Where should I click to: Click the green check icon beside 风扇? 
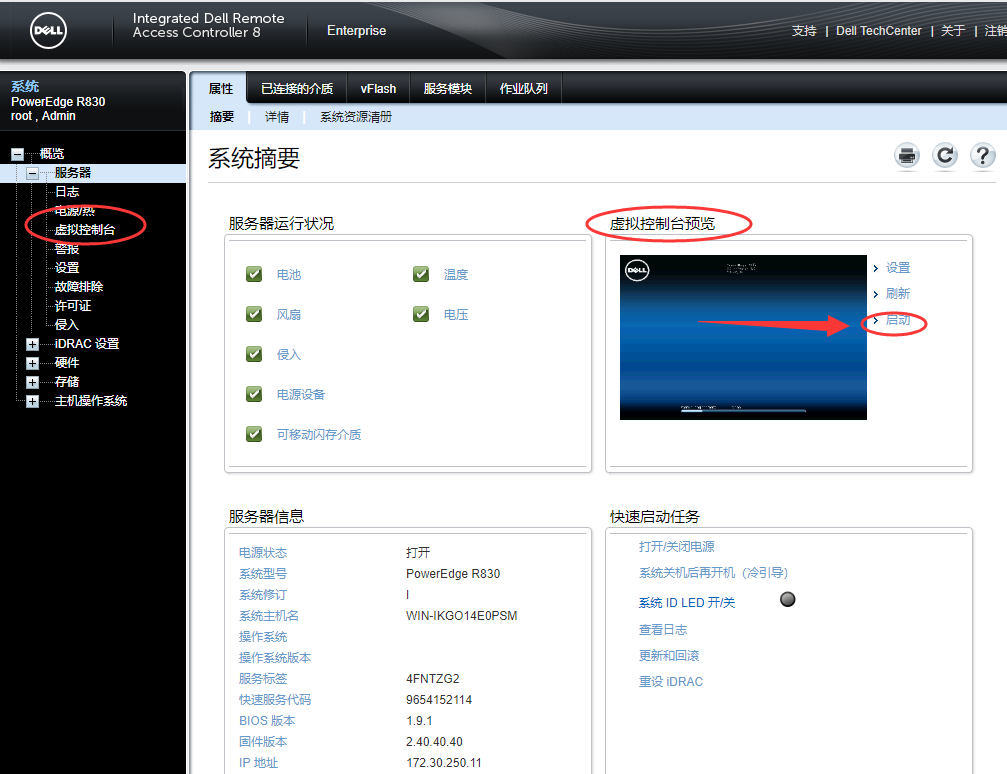(254, 314)
